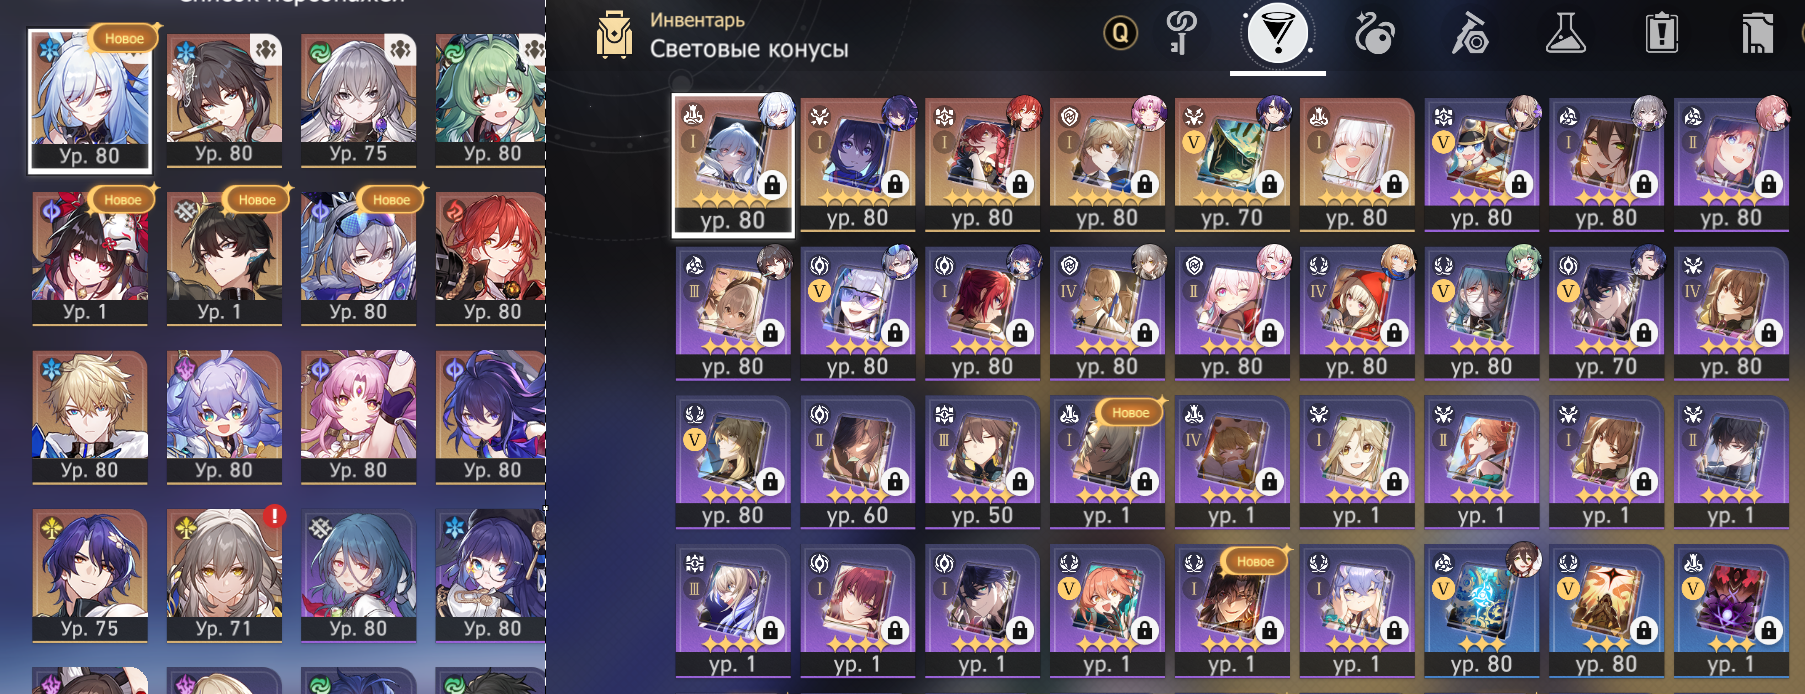Select the Light Cones funnel tab icon
The width and height of the screenshot is (1805, 694).
1277,34
